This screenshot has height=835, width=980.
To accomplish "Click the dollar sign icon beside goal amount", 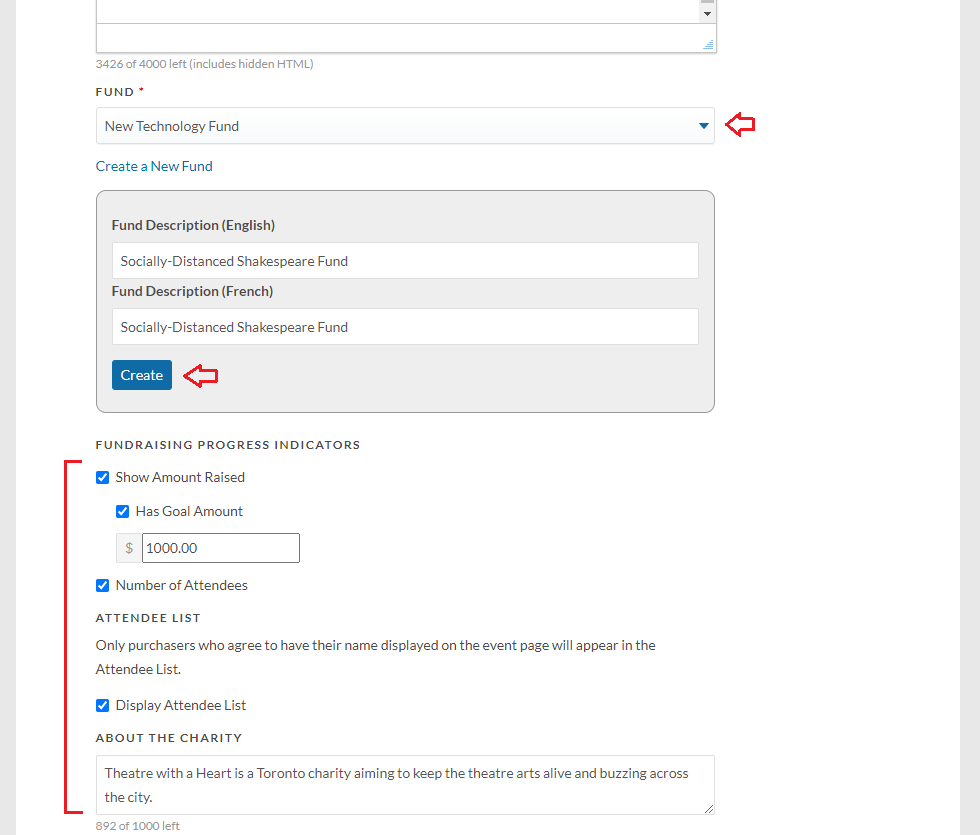I will click(129, 548).
